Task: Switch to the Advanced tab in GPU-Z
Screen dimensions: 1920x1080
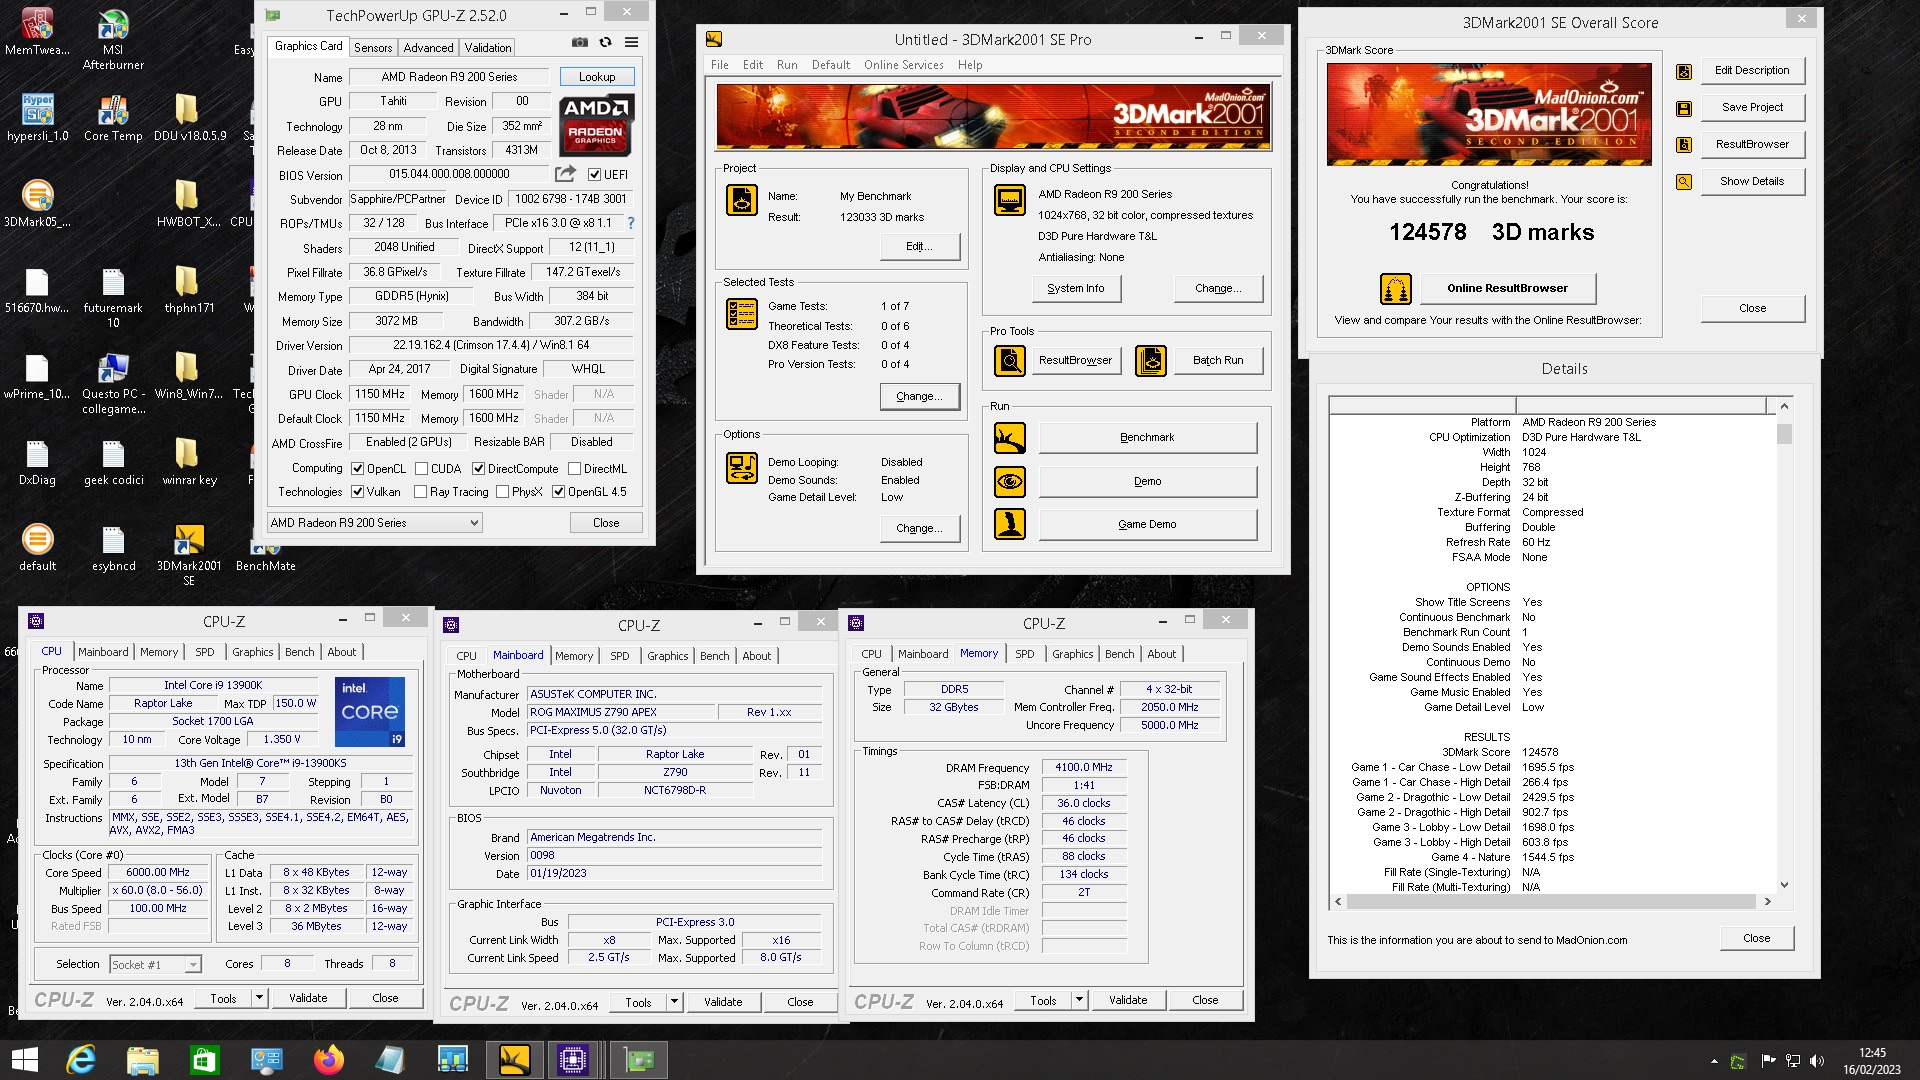Action: 428,48
